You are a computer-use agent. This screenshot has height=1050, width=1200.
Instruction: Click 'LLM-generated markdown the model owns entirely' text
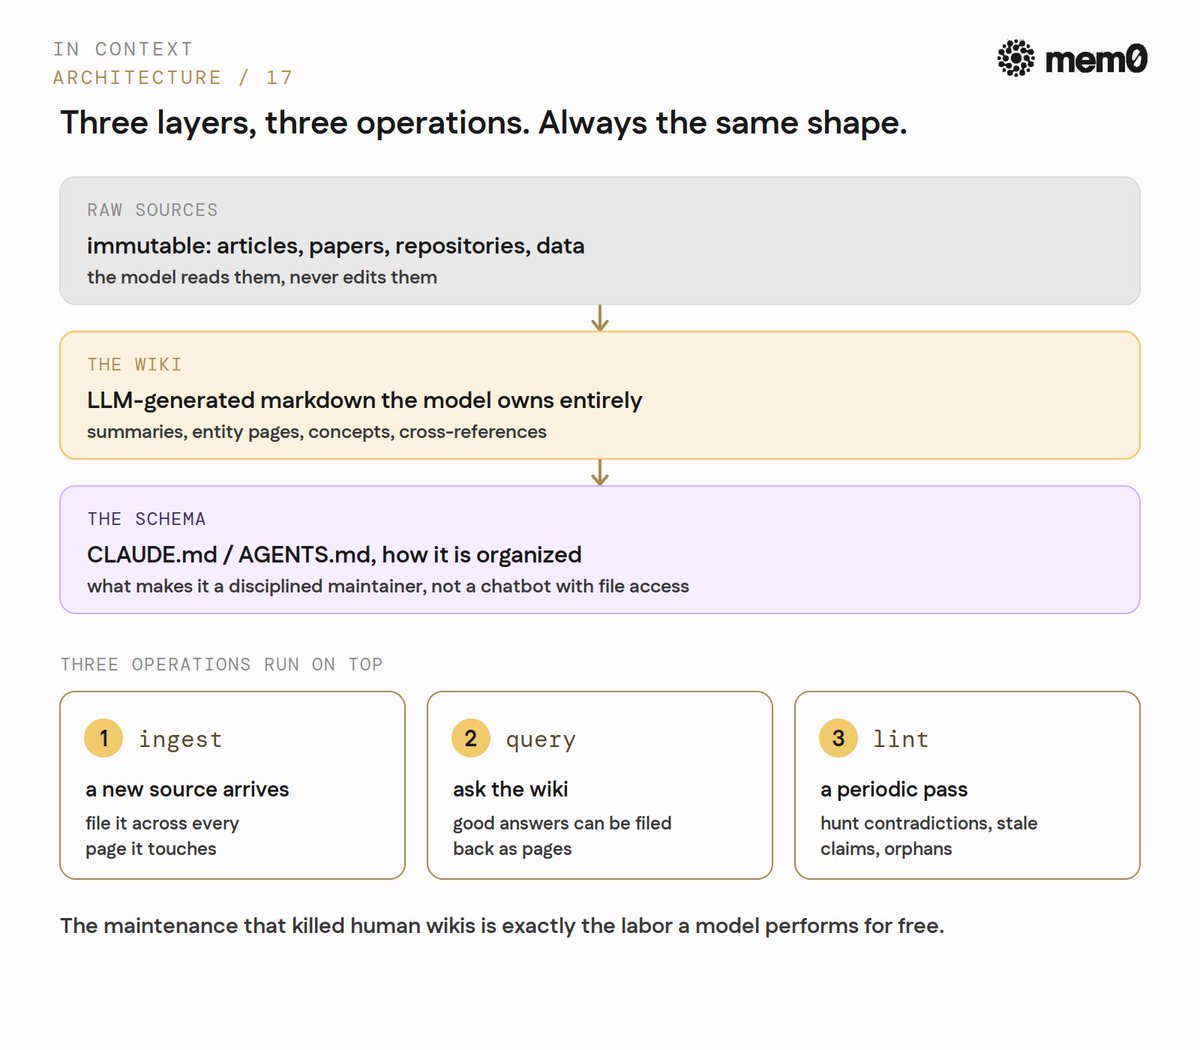click(364, 400)
